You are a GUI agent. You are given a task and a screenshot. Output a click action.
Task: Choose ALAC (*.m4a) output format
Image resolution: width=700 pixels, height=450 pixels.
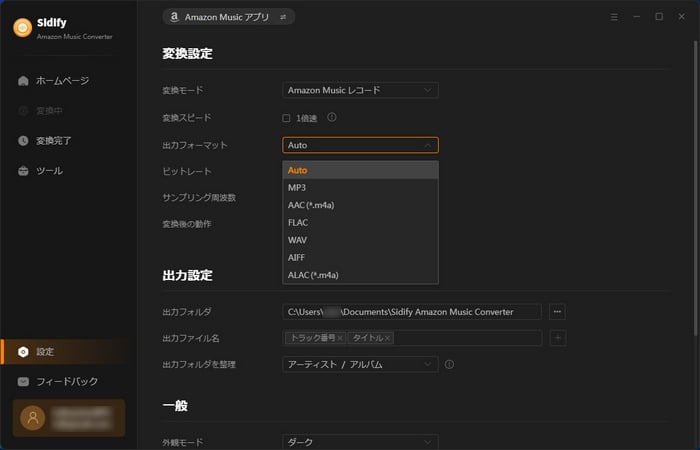point(360,275)
